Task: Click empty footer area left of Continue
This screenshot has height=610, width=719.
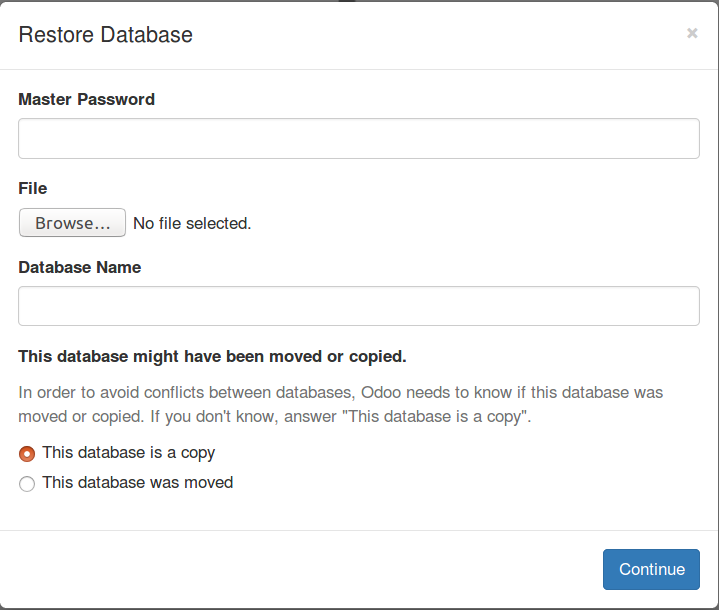Action: (298, 569)
